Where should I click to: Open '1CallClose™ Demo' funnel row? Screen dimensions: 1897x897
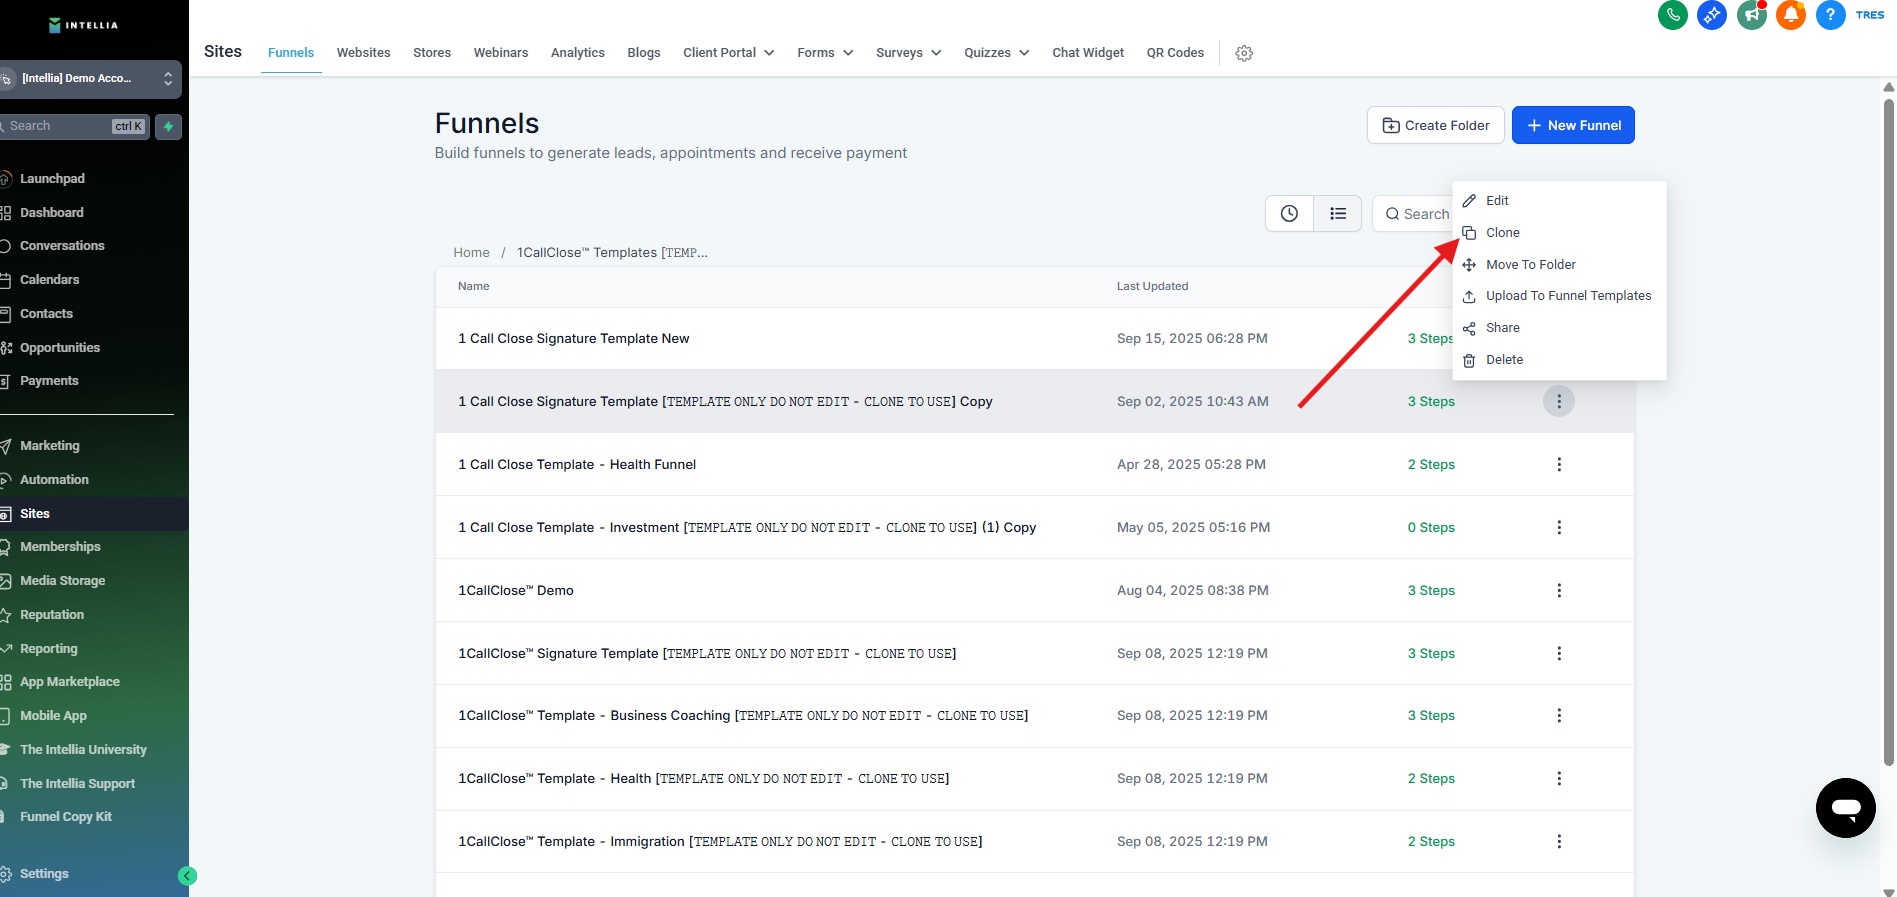(x=516, y=591)
